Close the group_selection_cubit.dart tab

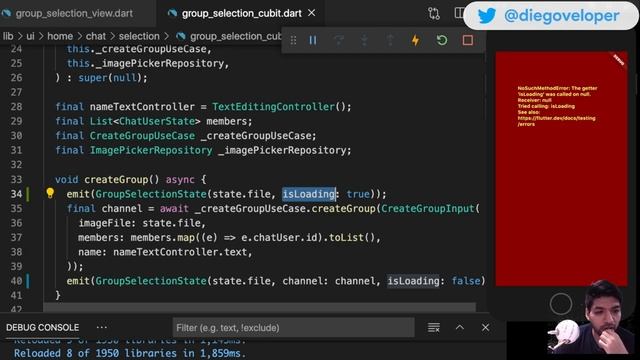pos(311,13)
